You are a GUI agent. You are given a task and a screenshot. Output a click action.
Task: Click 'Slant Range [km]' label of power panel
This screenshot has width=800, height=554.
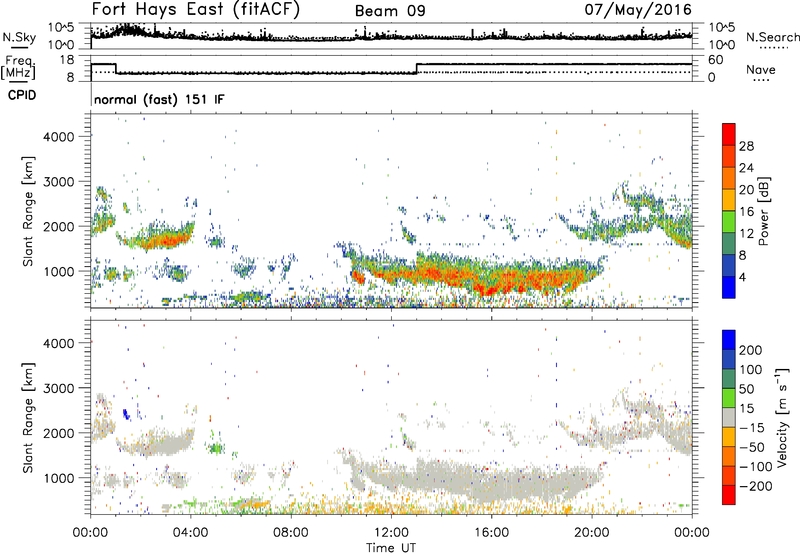tap(28, 211)
